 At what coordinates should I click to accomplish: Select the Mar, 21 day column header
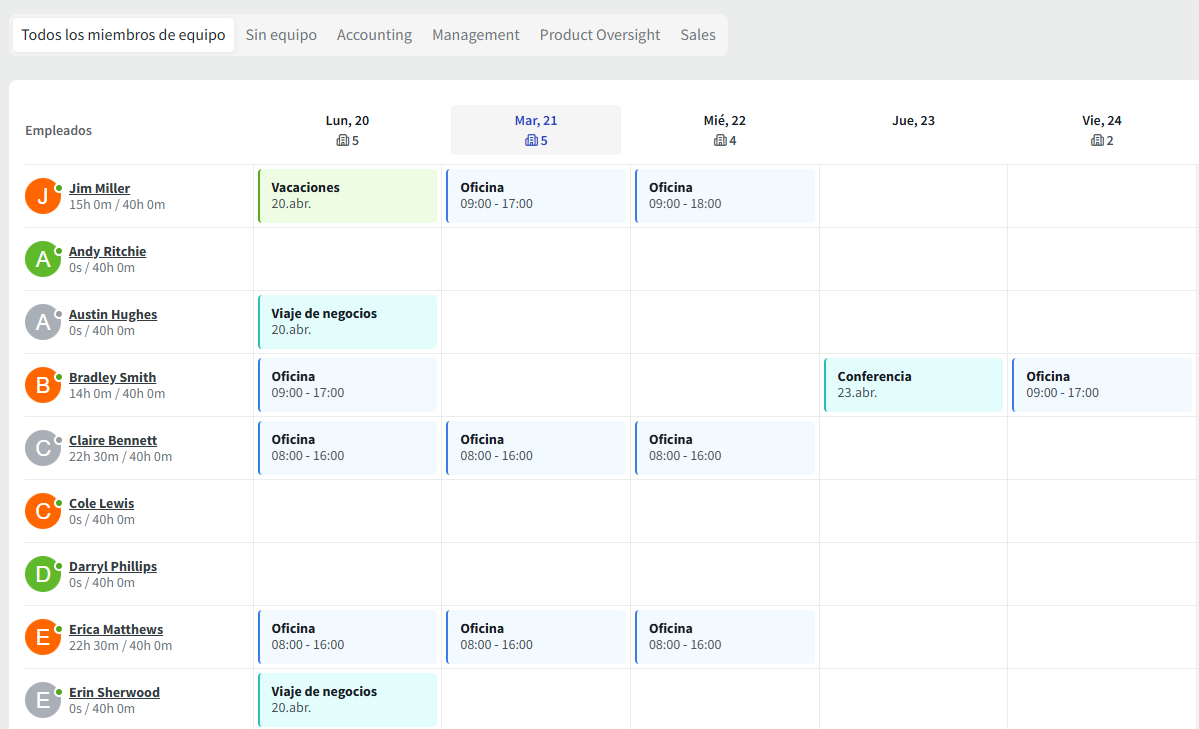pos(536,130)
